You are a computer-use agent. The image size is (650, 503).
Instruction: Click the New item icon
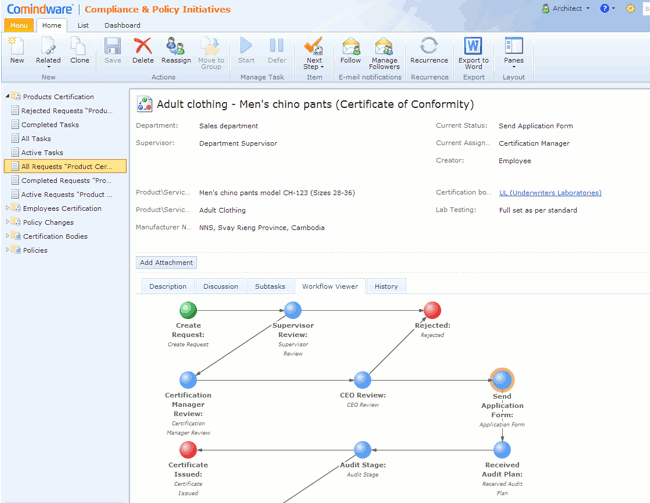point(17,46)
